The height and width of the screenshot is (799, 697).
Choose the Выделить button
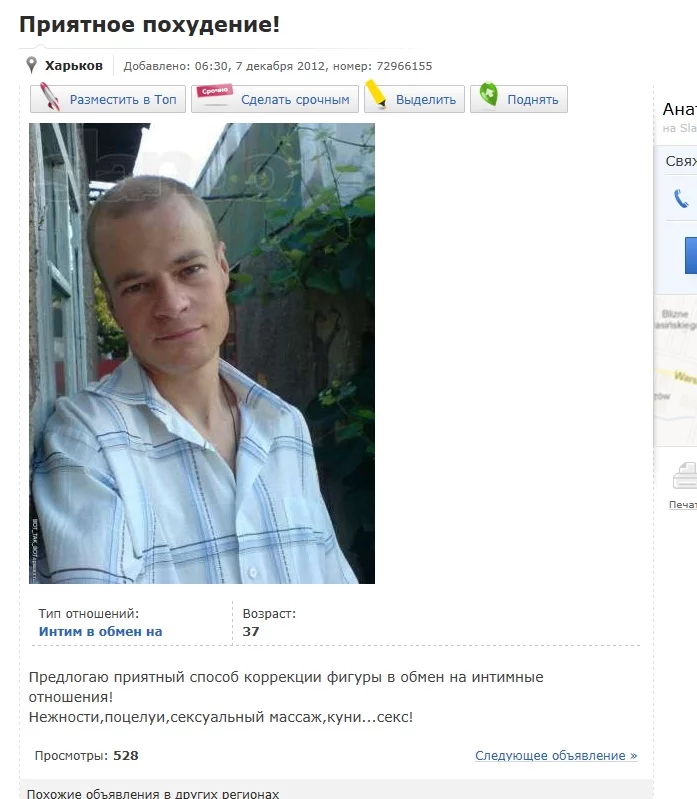pyautogui.click(x=414, y=99)
